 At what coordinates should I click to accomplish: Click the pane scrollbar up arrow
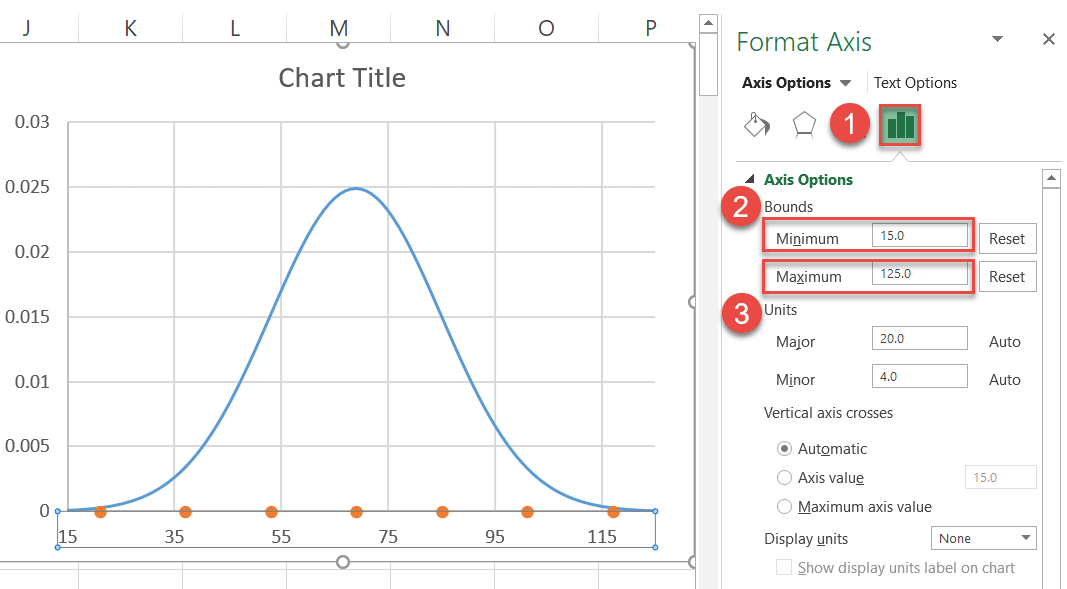click(x=1052, y=176)
